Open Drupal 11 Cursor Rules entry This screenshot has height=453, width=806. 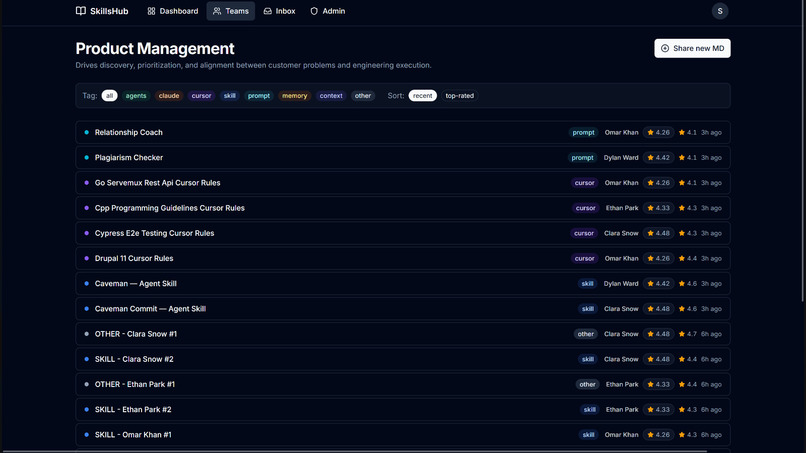403,258
